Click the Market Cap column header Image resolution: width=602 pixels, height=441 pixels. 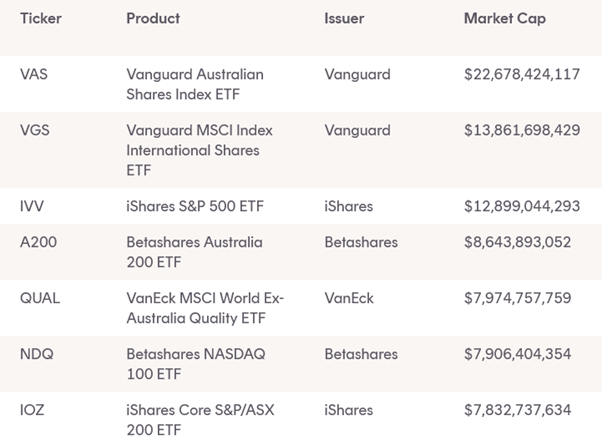[505, 19]
